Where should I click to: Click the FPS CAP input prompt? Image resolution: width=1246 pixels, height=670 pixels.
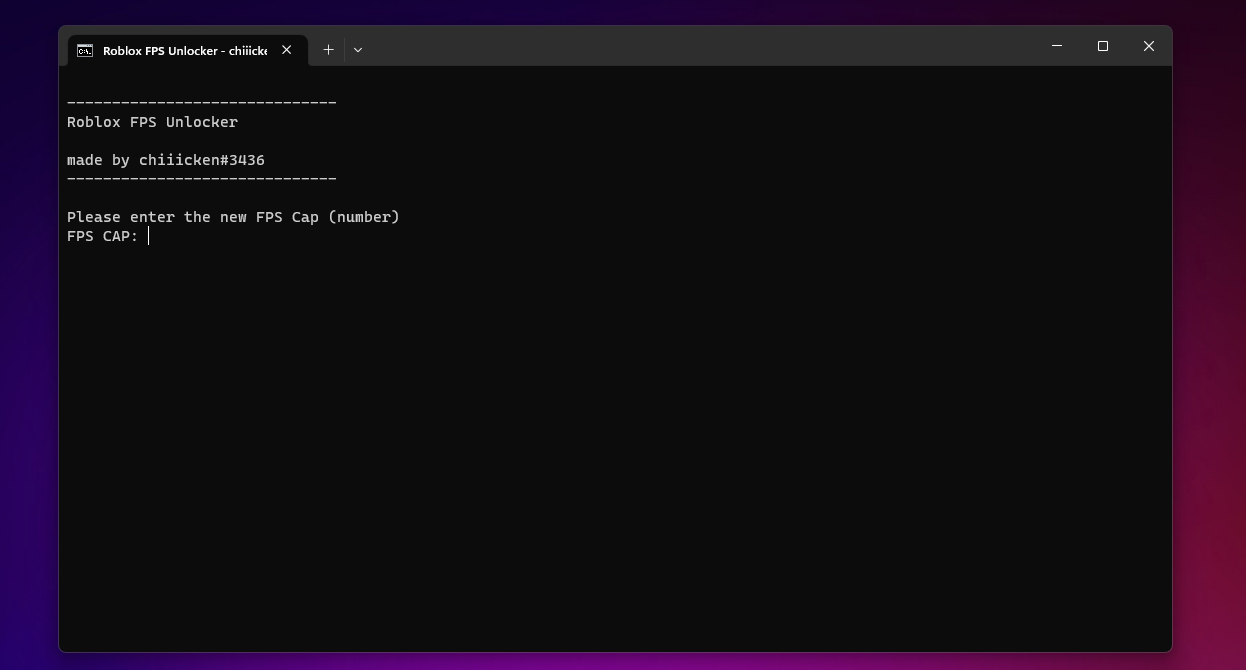pos(108,236)
